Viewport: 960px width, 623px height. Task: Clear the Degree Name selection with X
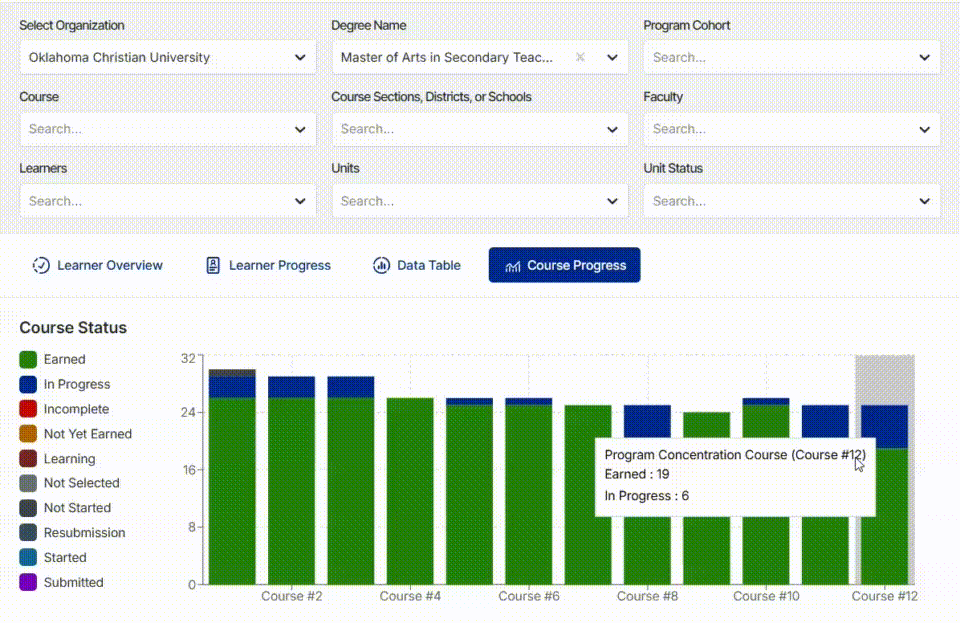(x=580, y=57)
